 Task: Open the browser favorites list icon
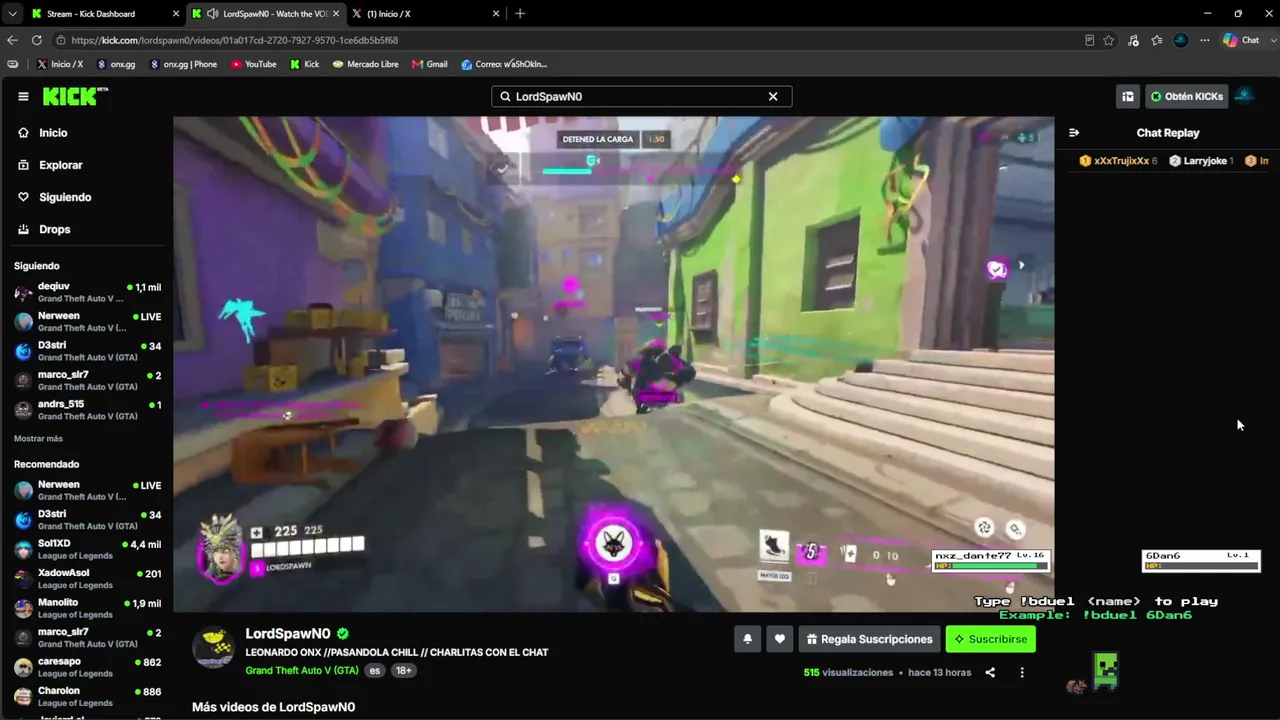click(x=1157, y=40)
